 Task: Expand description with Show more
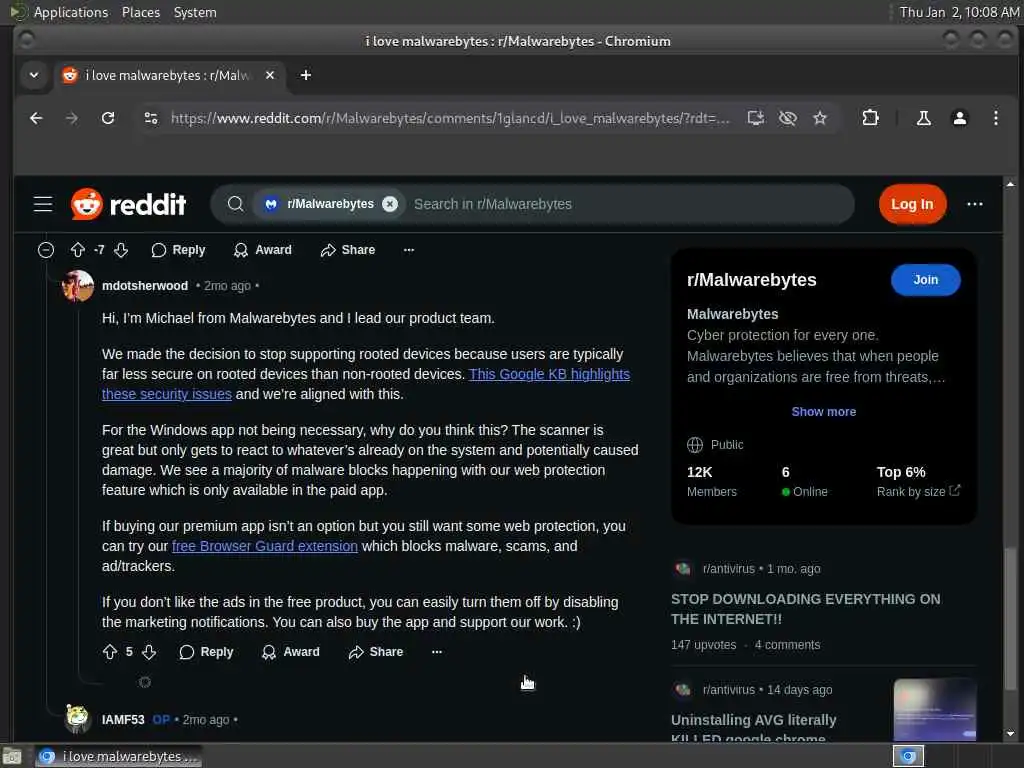[x=824, y=412]
